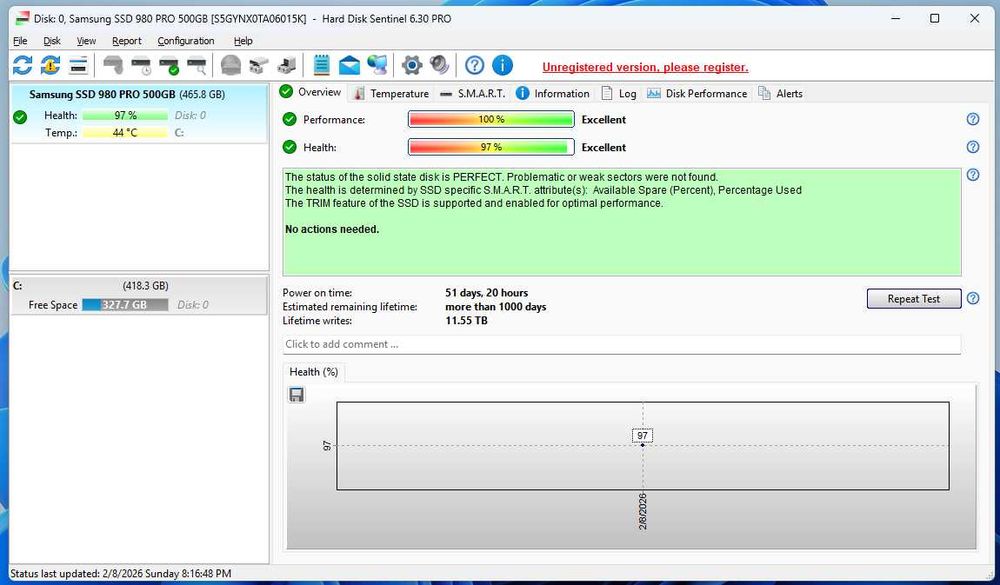Click the help icon beside status text box
The height and width of the screenshot is (585, 1000).
click(x=973, y=175)
